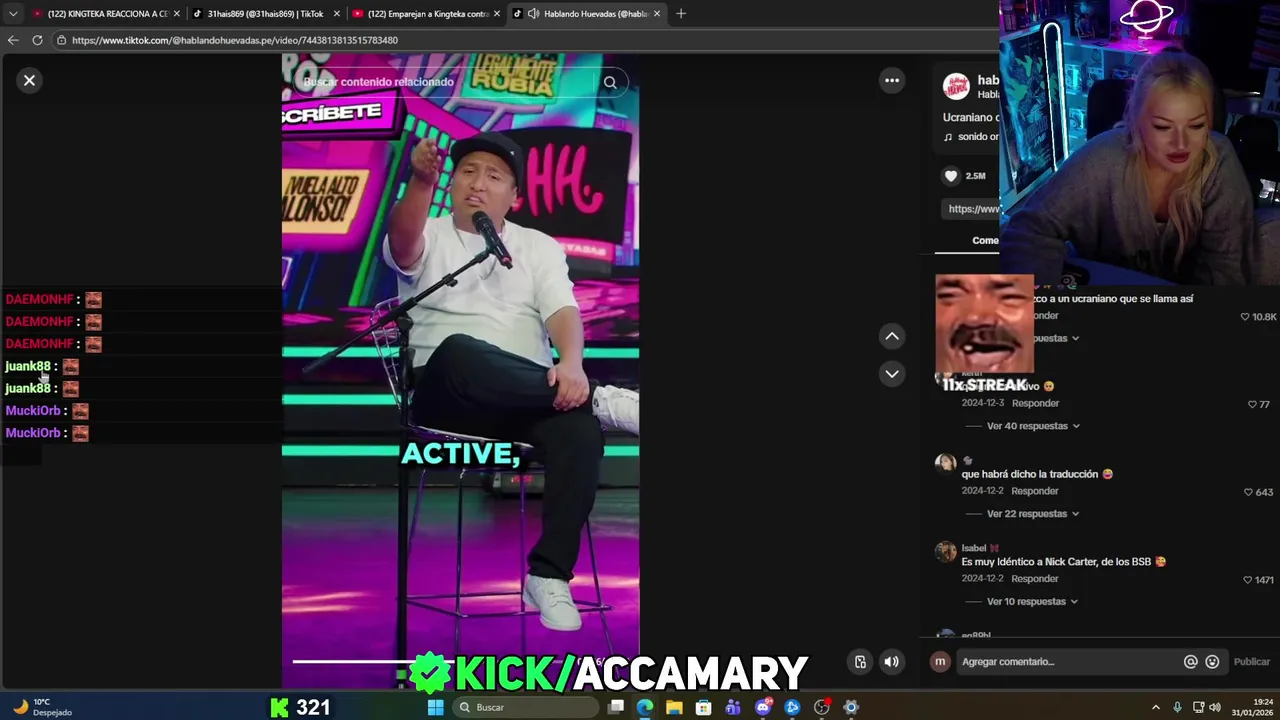Image resolution: width=1280 pixels, height=720 pixels.
Task: Like the comment with 643 likes
Action: point(1248,492)
